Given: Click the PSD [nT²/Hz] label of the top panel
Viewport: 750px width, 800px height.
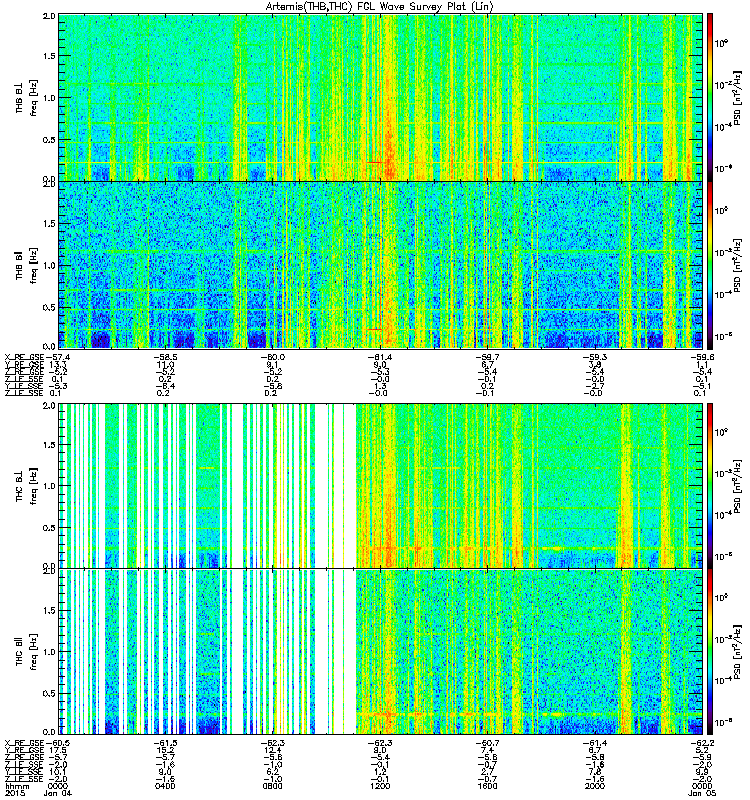Looking at the screenshot, I should [737, 98].
